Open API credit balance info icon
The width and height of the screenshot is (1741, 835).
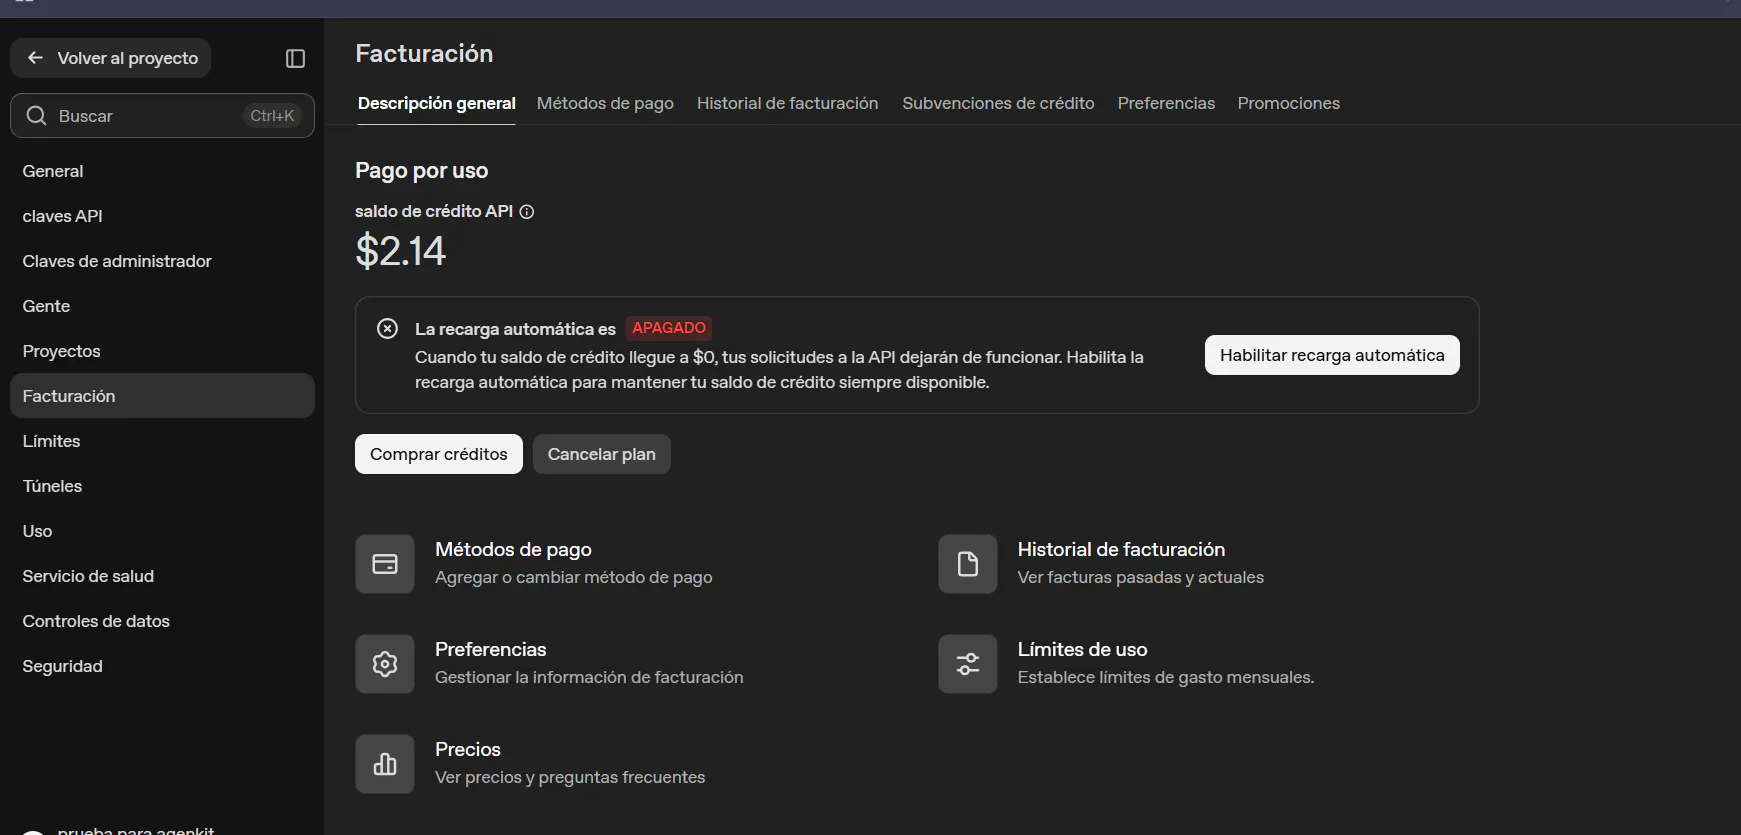coord(527,212)
